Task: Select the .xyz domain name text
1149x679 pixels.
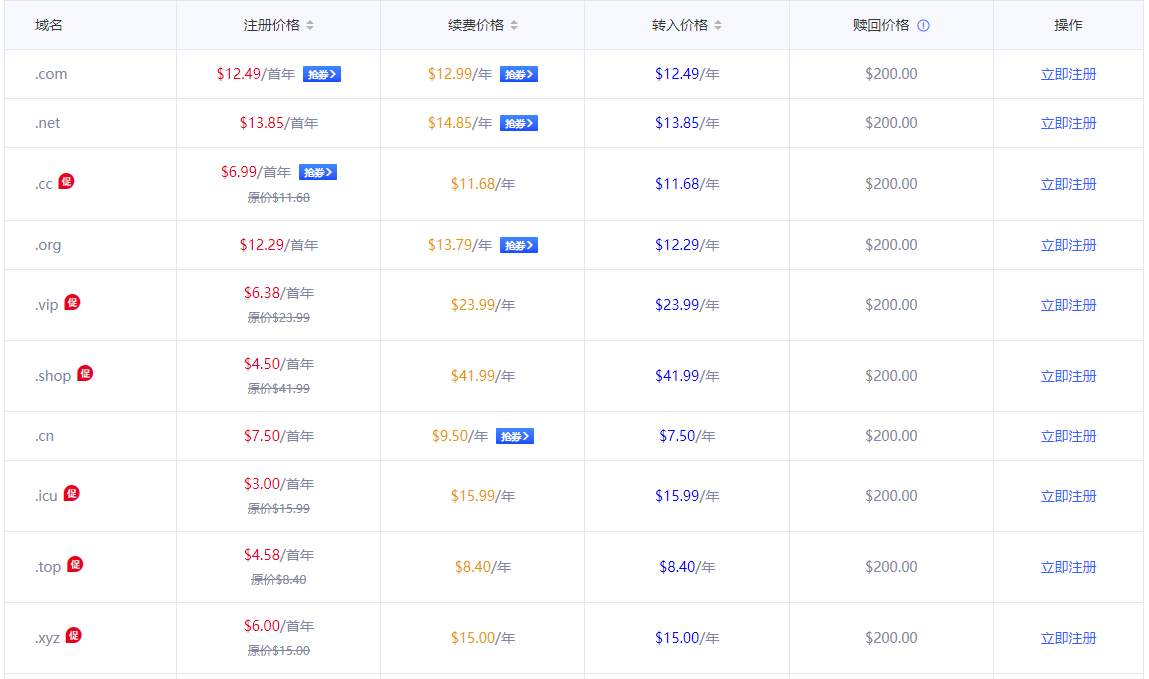Action: click(48, 638)
